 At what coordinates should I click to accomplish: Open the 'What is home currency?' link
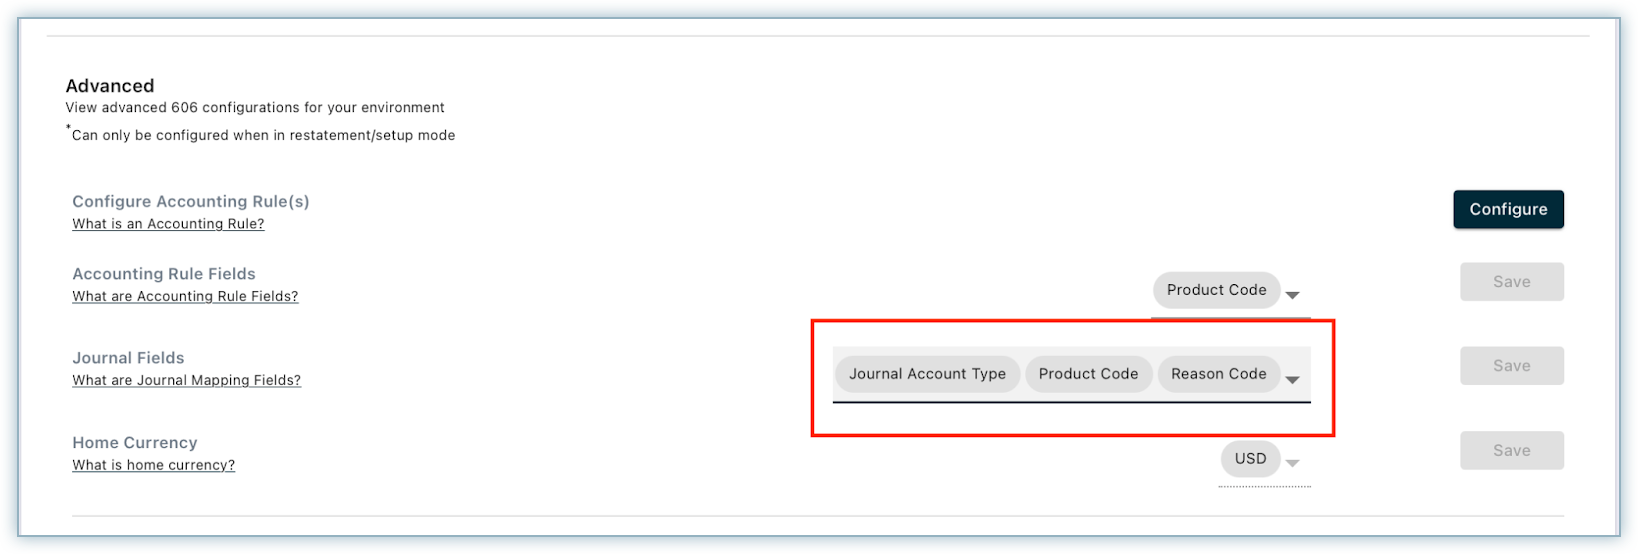(x=153, y=465)
